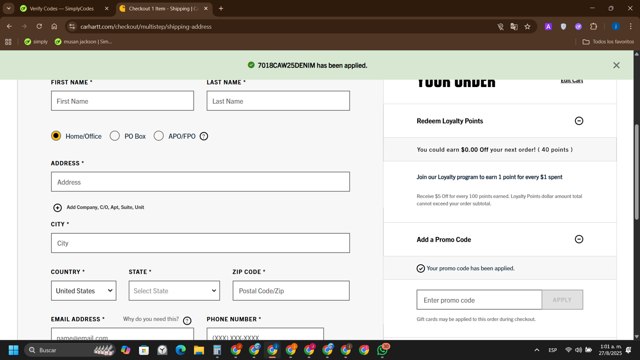Open the taskbar clock and date
Viewport: 640px width, 360px height.
coord(610,350)
